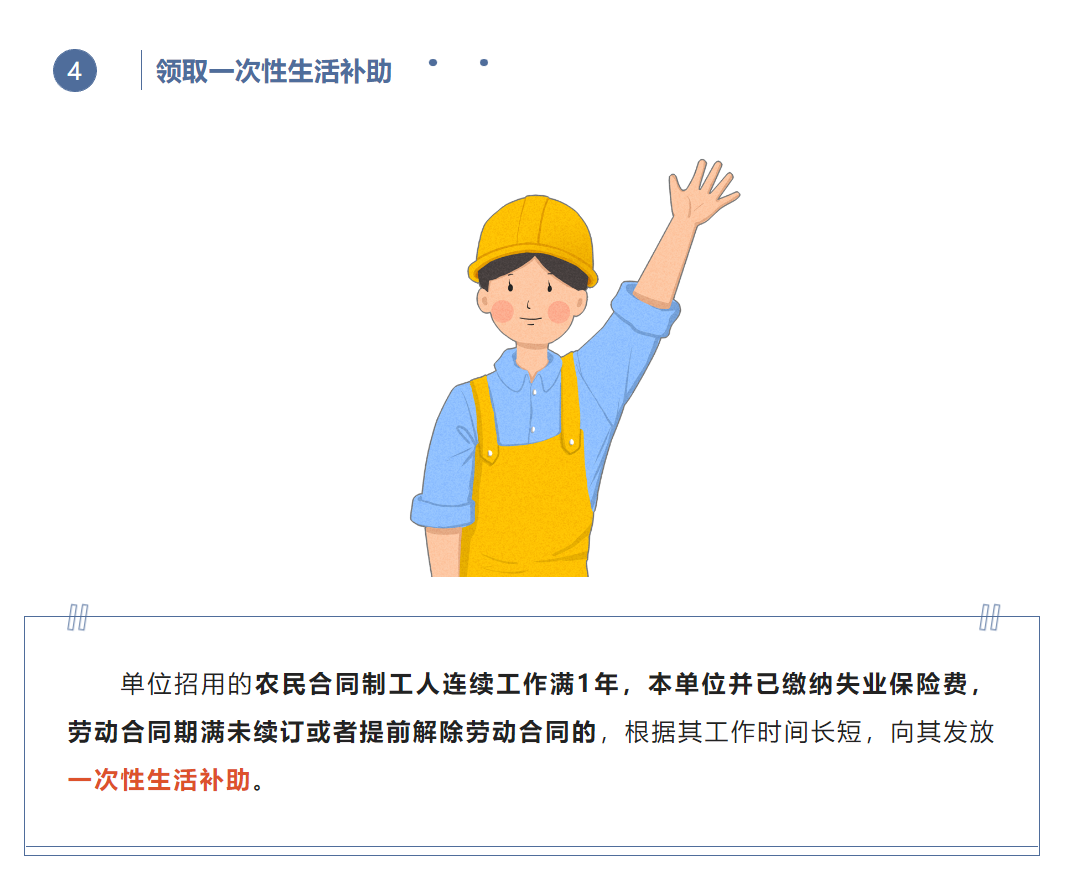Click the left quotation mark decoration on the box

[78, 618]
